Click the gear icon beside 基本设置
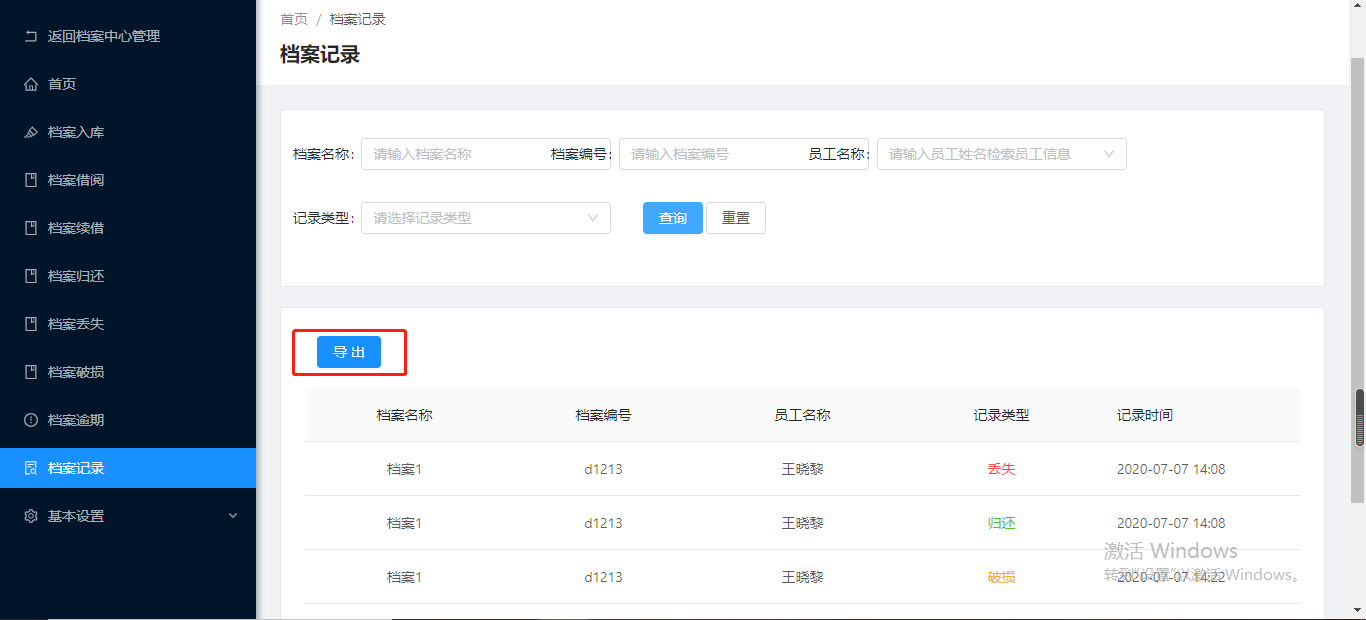The image size is (1366, 620). 31,516
